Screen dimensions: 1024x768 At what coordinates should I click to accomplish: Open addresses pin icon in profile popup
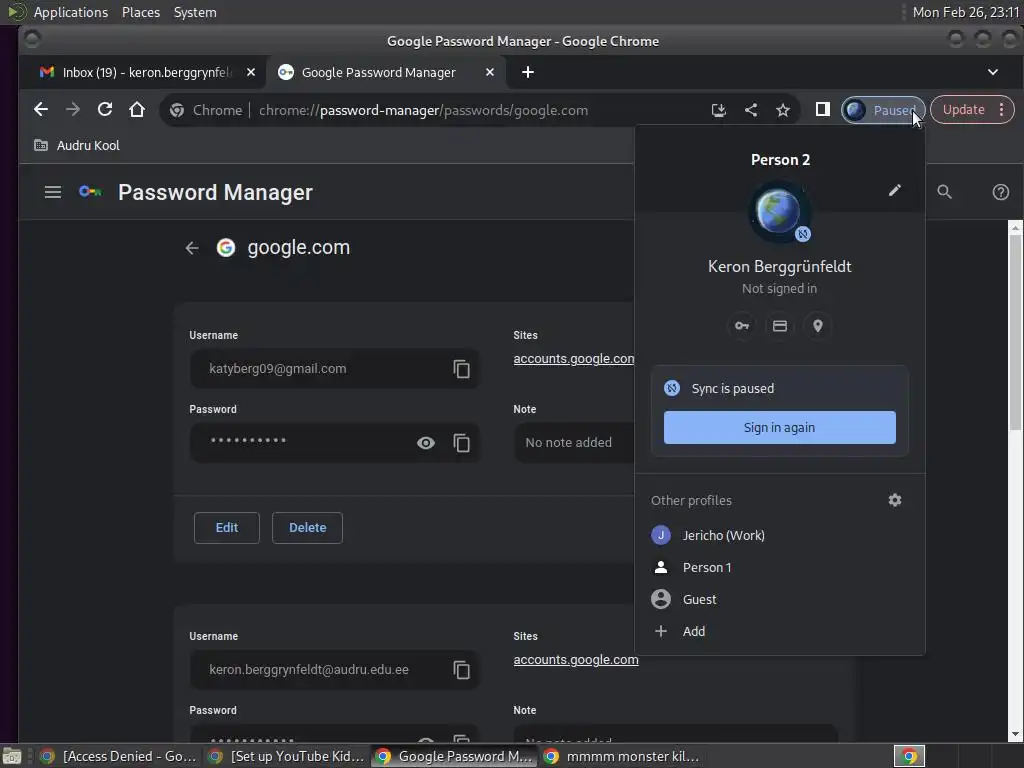818,326
